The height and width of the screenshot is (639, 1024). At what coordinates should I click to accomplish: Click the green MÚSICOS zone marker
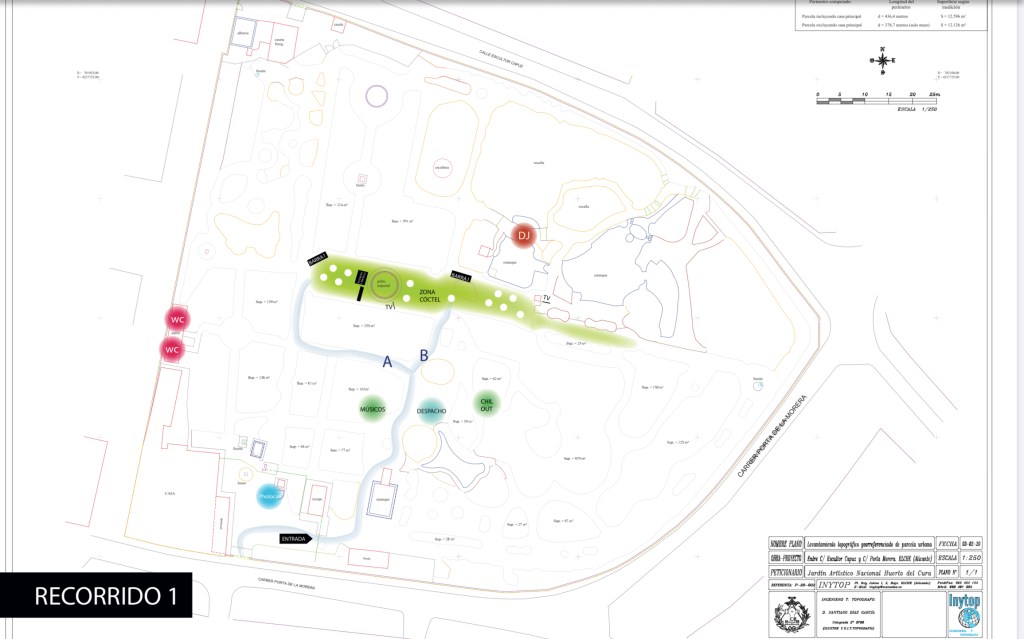tap(372, 410)
